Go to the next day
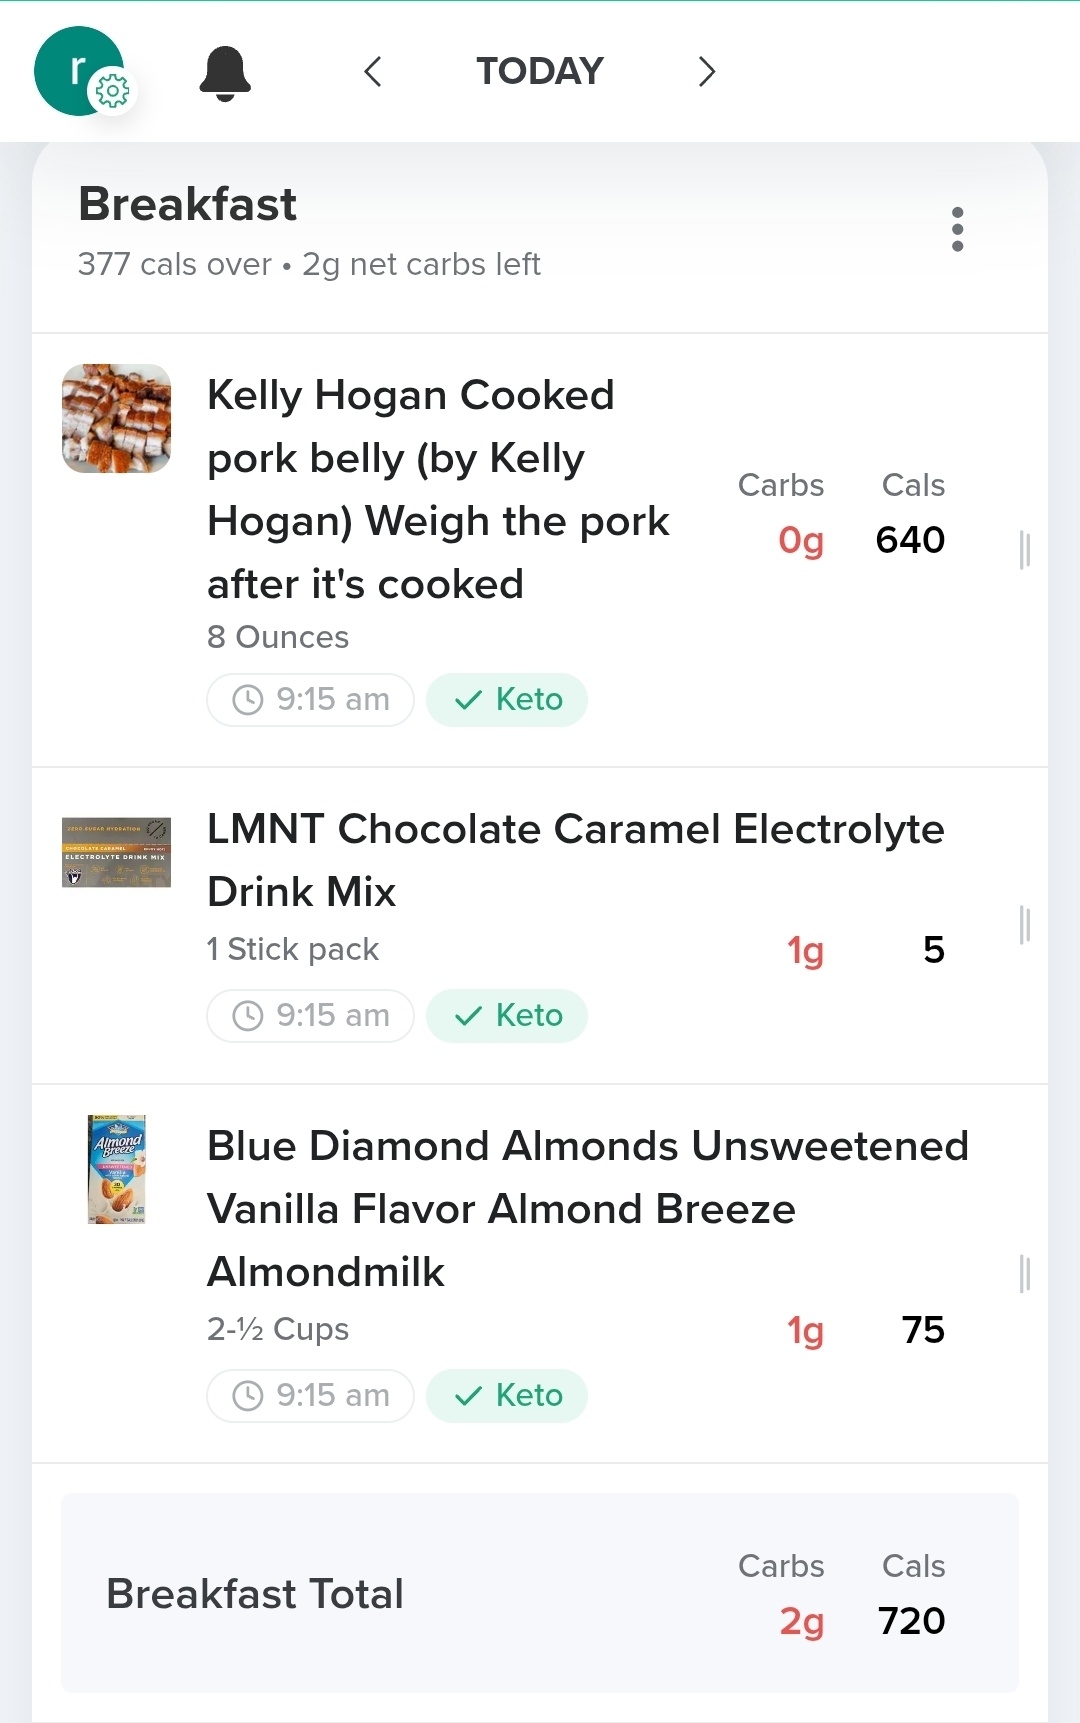Image resolution: width=1080 pixels, height=1723 pixels. [x=706, y=72]
